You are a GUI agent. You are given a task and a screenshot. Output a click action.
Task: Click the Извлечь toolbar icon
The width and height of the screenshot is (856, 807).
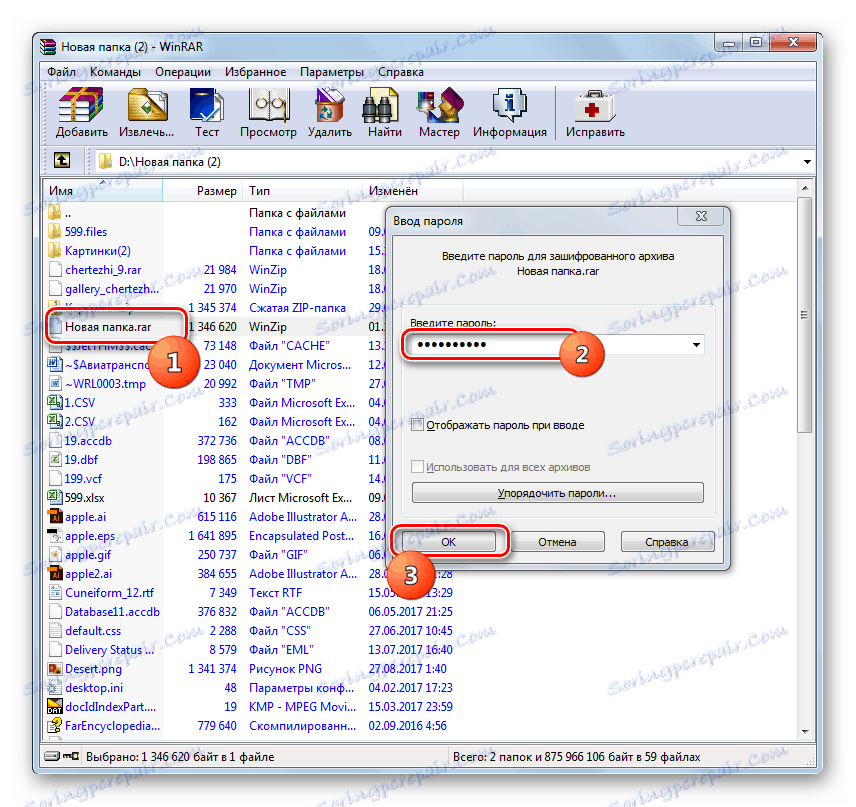tap(147, 105)
